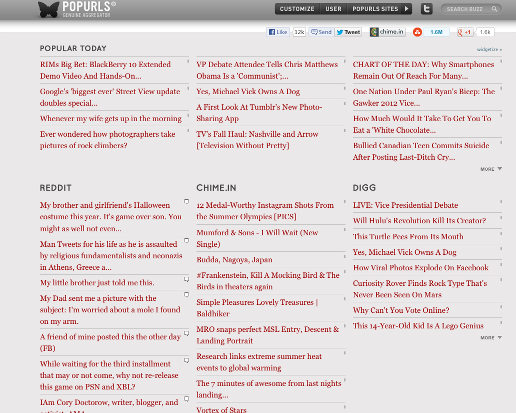Open First Look At Tumblr's app link

pyautogui.click(x=259, y=113)
